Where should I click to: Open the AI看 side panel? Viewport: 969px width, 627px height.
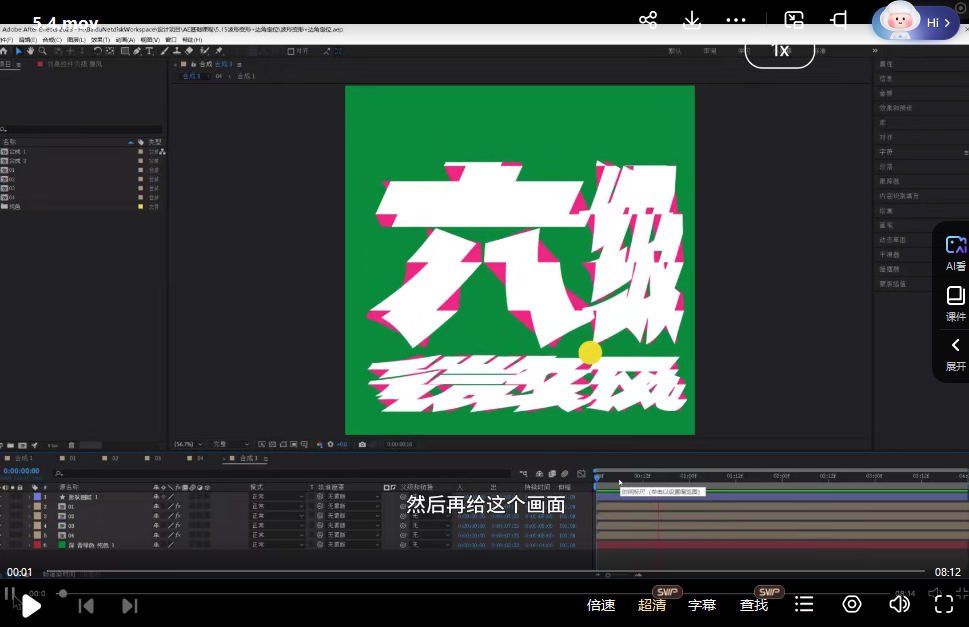click(955, 254)
